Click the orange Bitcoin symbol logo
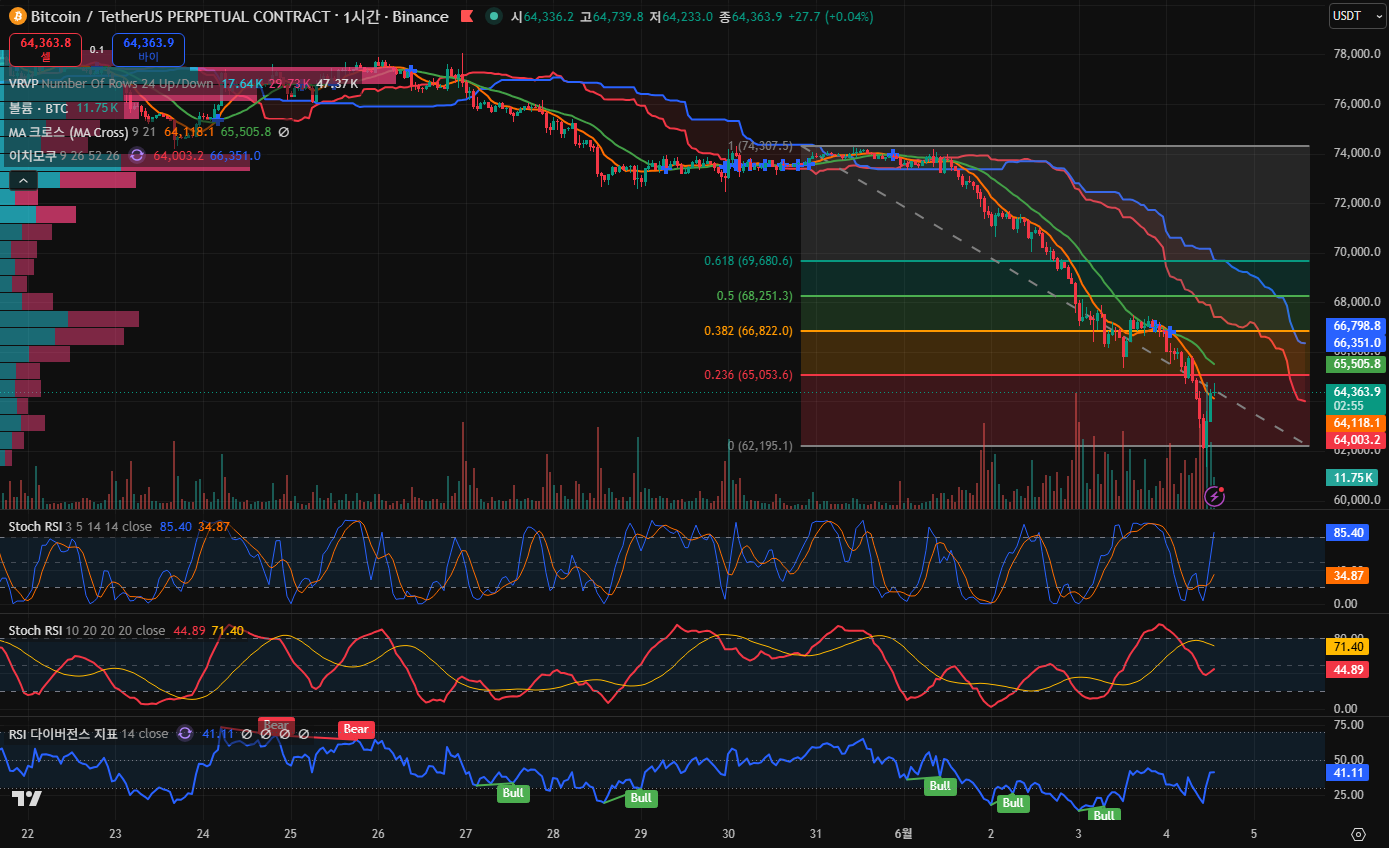Image resolution: width=1389 pixels, height=848 pixels. pos(16,17)
